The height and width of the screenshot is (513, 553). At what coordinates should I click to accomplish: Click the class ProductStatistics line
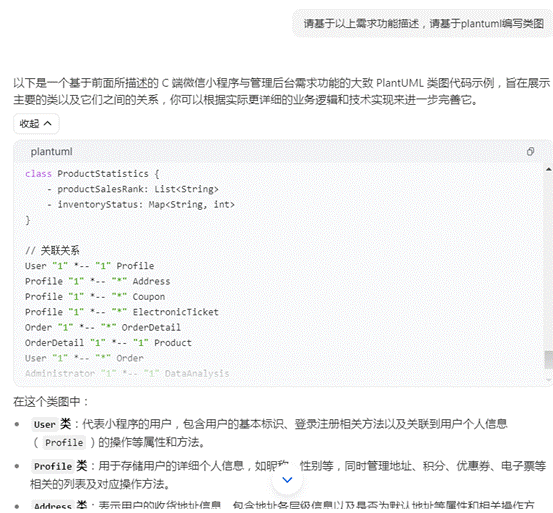point(92,174)
